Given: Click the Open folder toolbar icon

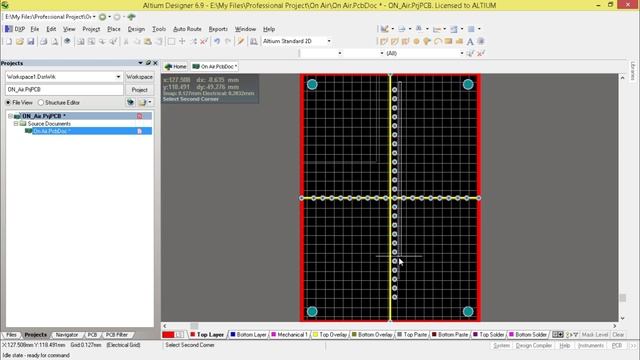Looking at the screenshot, I should (20, 41).
